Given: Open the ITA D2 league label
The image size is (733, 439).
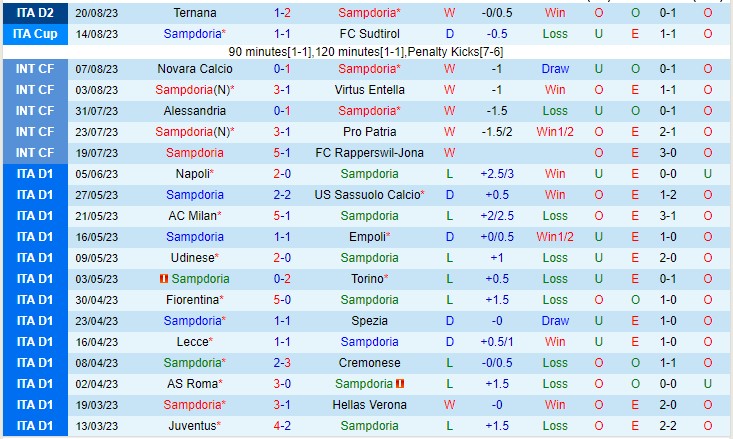Looking at the screenshot, I should pyautogui.click(x=35, y=13).
